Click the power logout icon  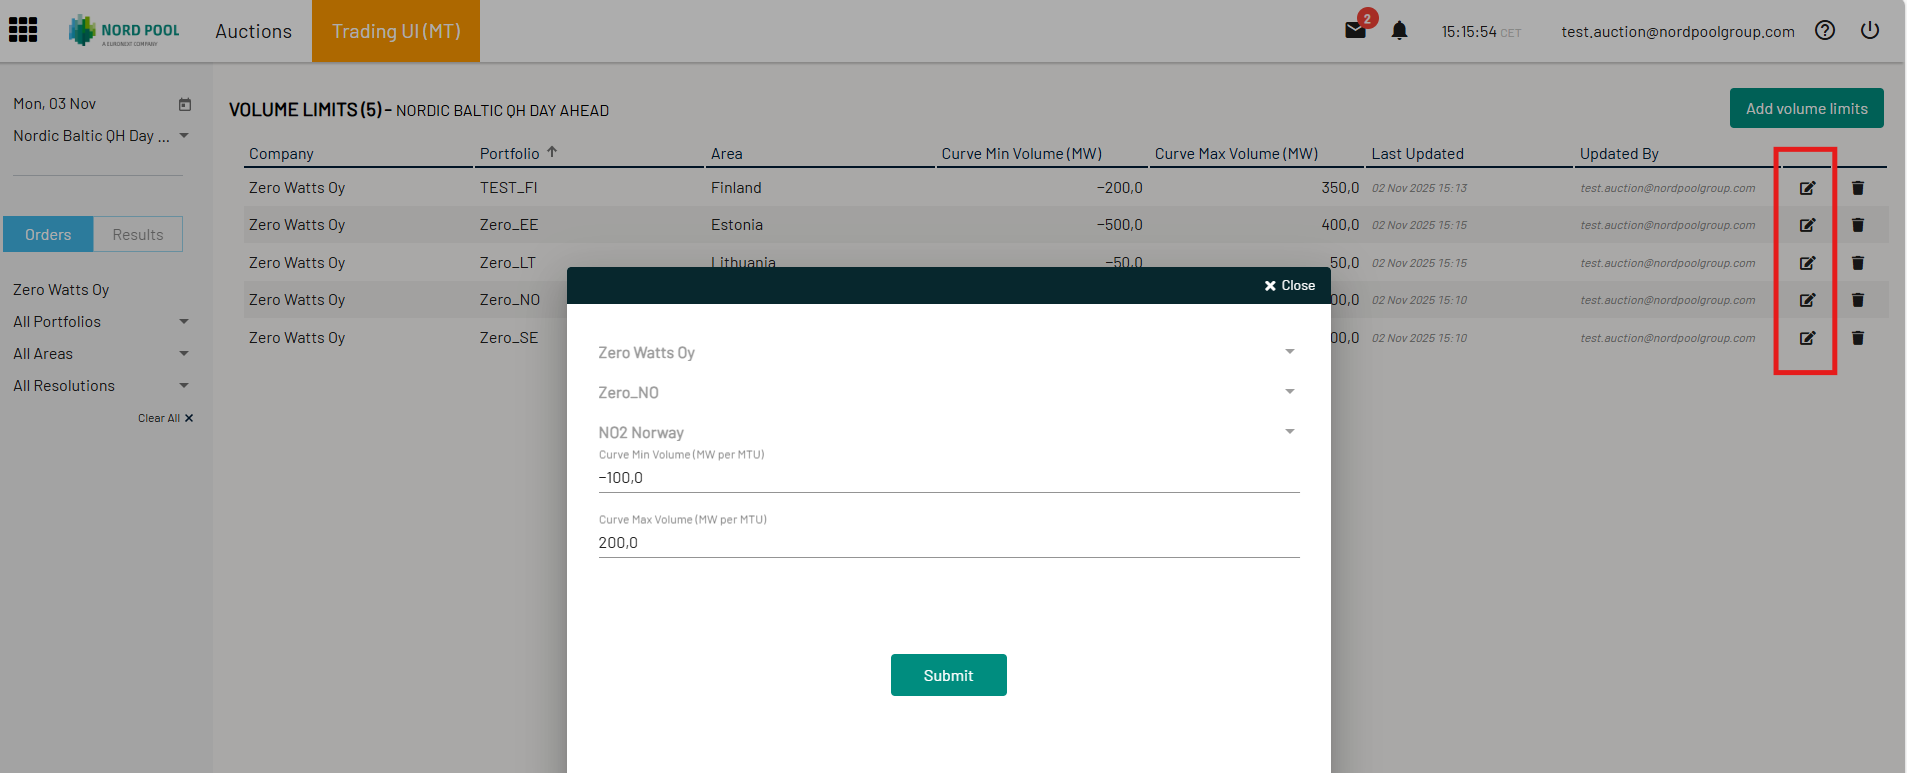pyautogui.click(x=1870, y=30)
